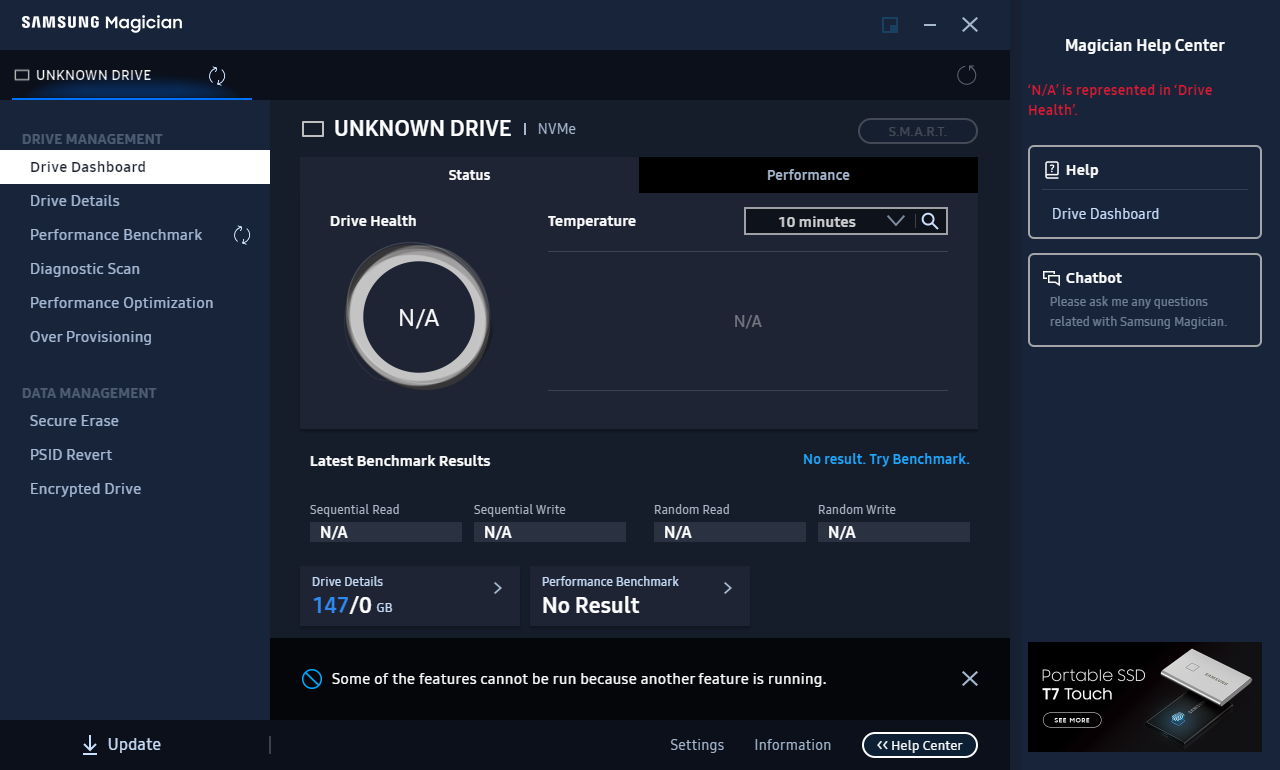Open Diagnostic Scan in sidebar
The image size is (1280, 770).
coord(135,269)
